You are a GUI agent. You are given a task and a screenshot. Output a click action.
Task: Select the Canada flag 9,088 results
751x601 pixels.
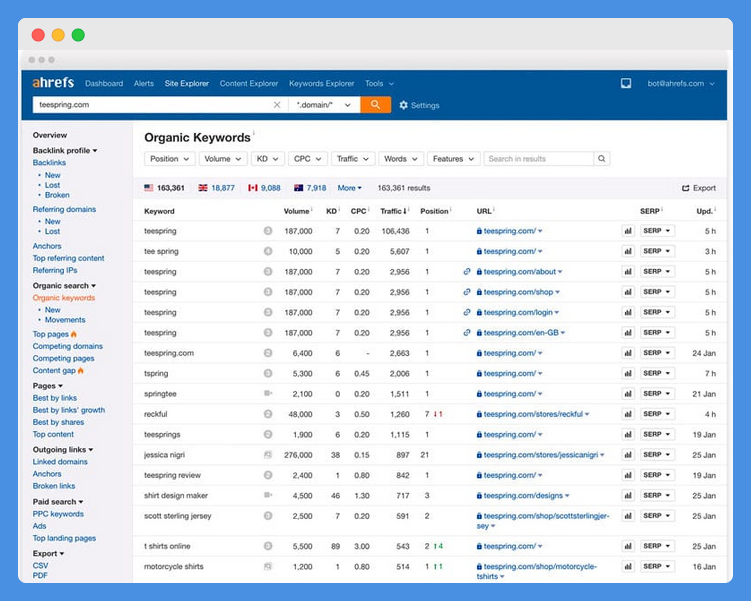(x=264, y=188)
